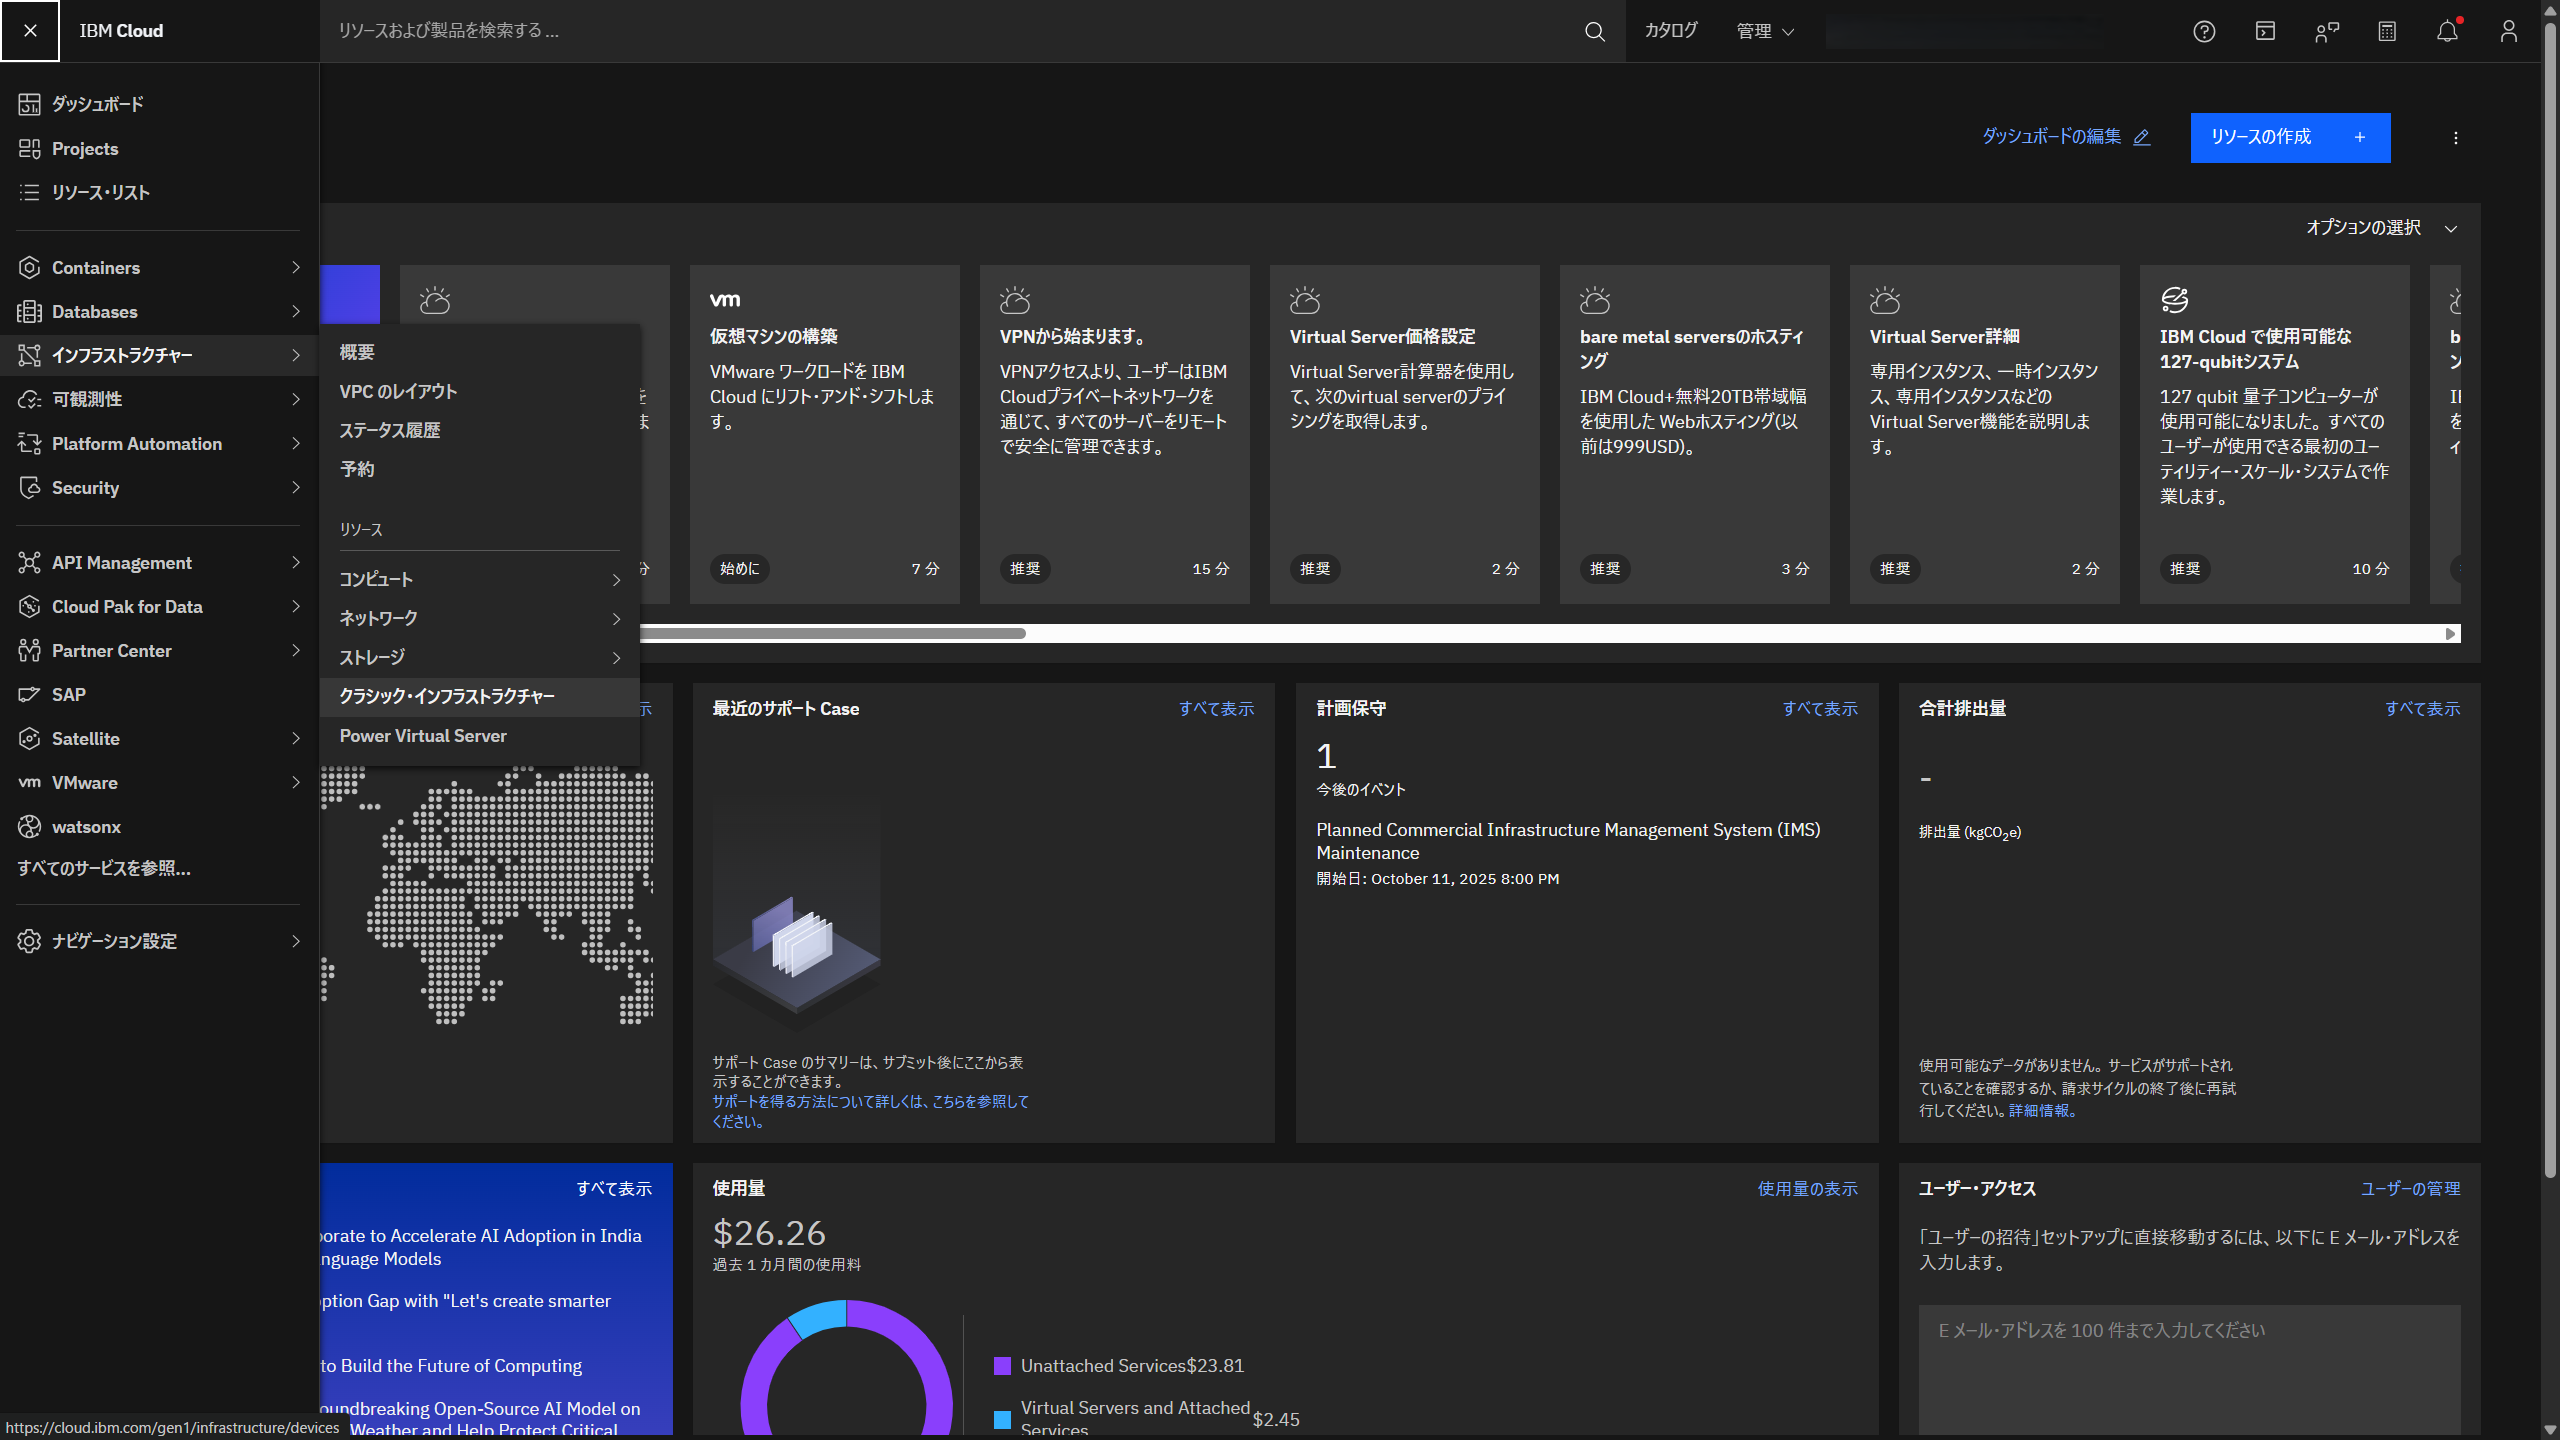The image size is (2560, 1440).
Task: Open the Security section icon in the sidebar
Action: coord(29,488)
